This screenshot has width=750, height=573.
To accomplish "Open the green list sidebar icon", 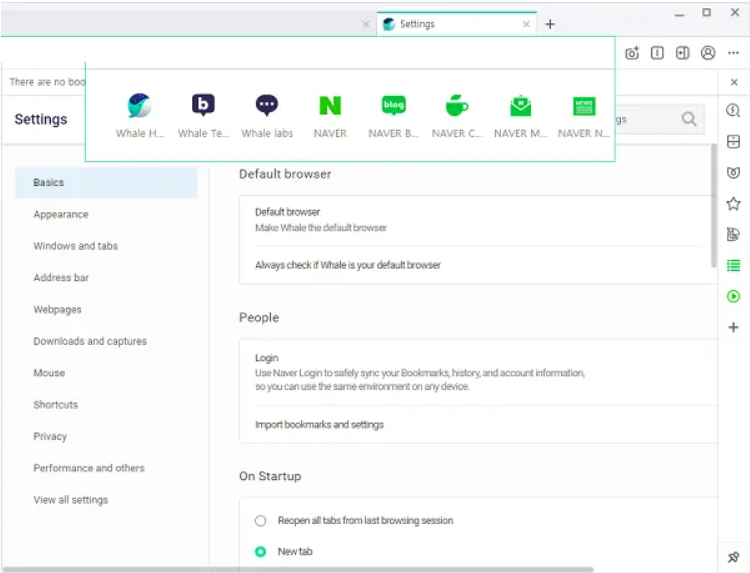I will pyautogui.click(x=733, y=265).
